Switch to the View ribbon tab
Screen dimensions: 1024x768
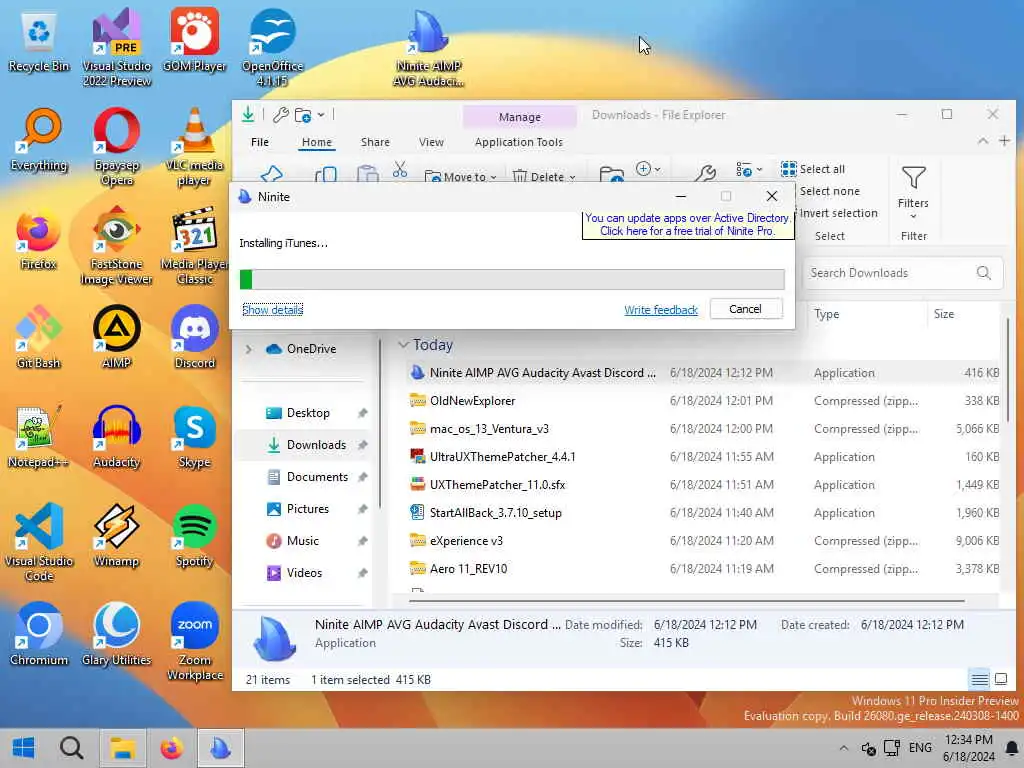click(431, 142)
